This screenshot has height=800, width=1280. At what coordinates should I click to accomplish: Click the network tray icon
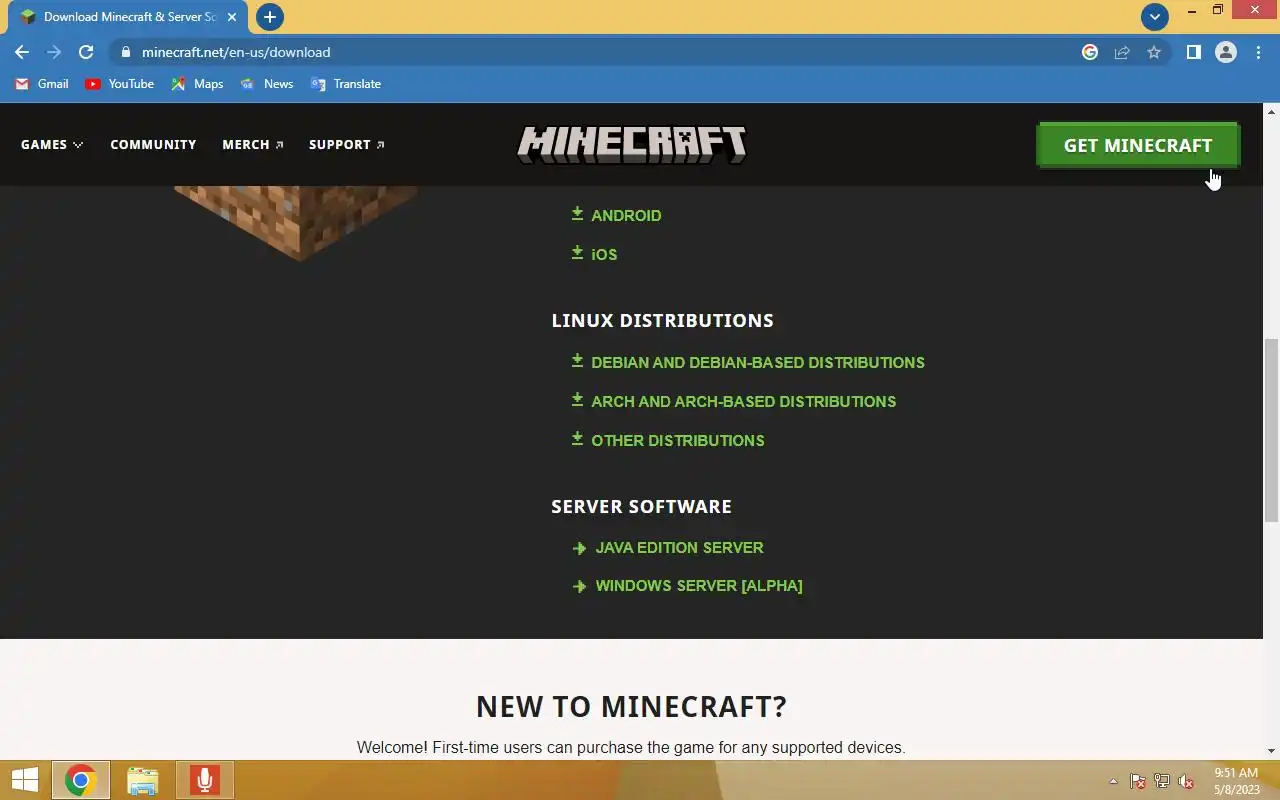[x=1162, y=781]
